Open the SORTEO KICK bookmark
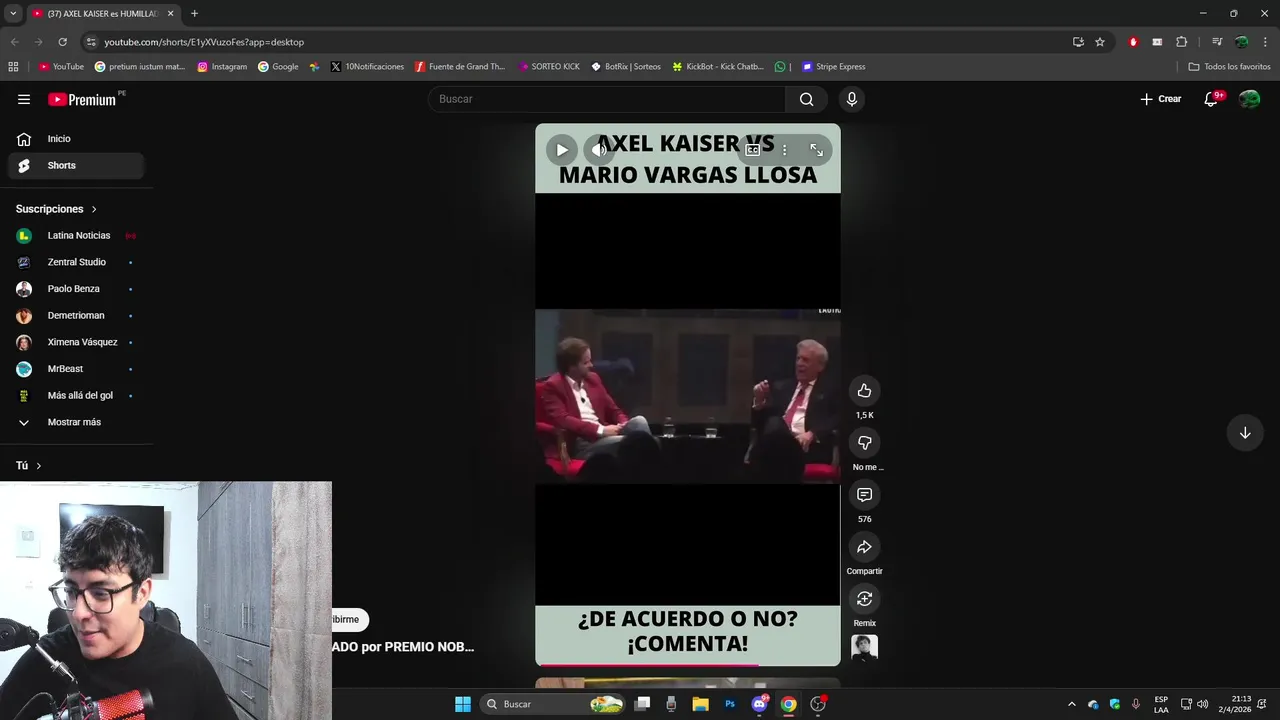Viewport: 1280px width, 720px height. [549, 67]
